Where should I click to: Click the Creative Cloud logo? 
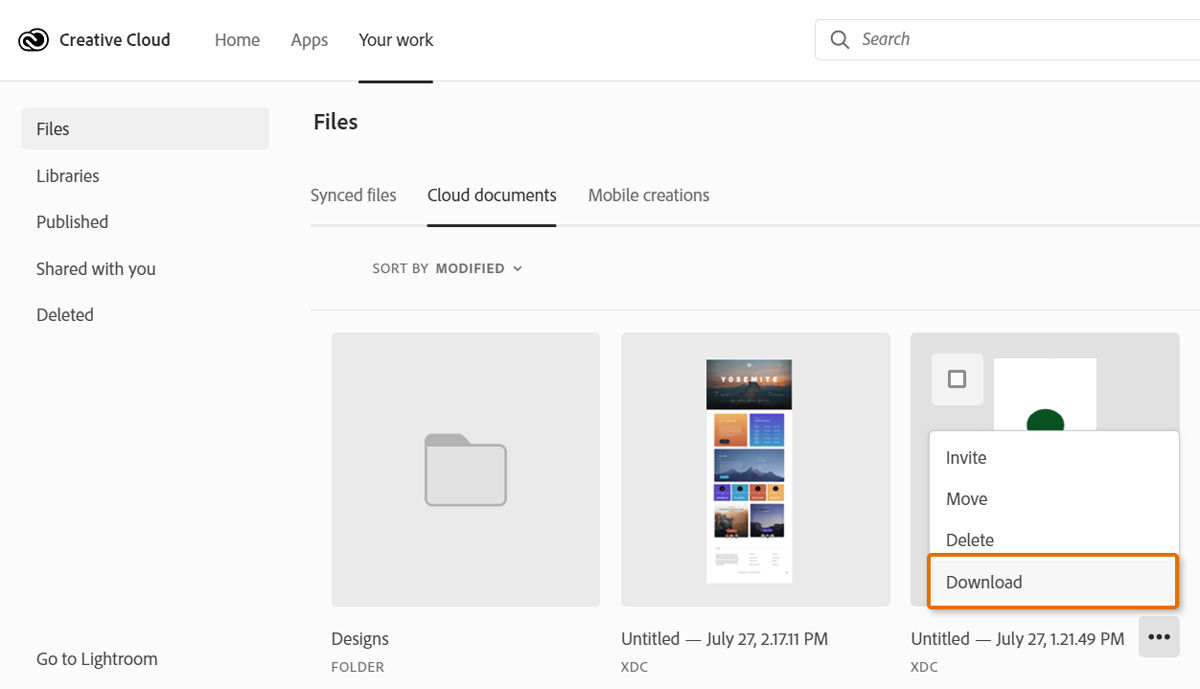click(x=33, y=39)
